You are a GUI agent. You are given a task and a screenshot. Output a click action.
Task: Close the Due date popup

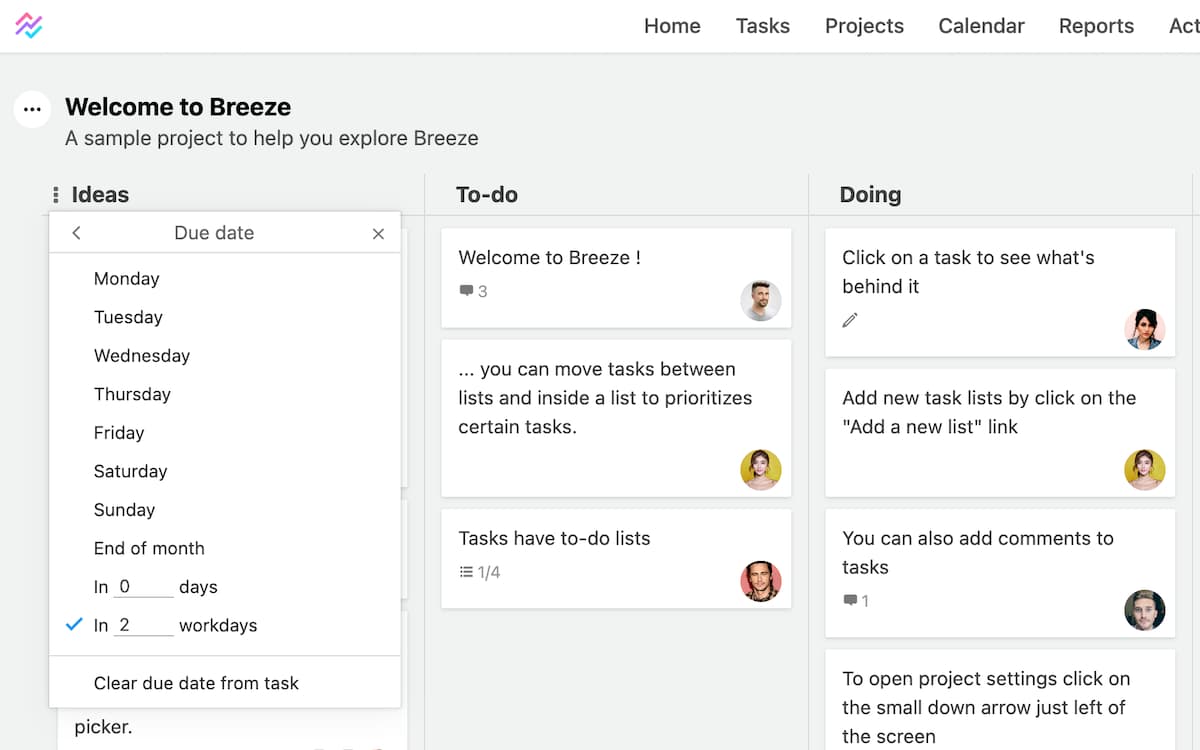coord(378,233)
